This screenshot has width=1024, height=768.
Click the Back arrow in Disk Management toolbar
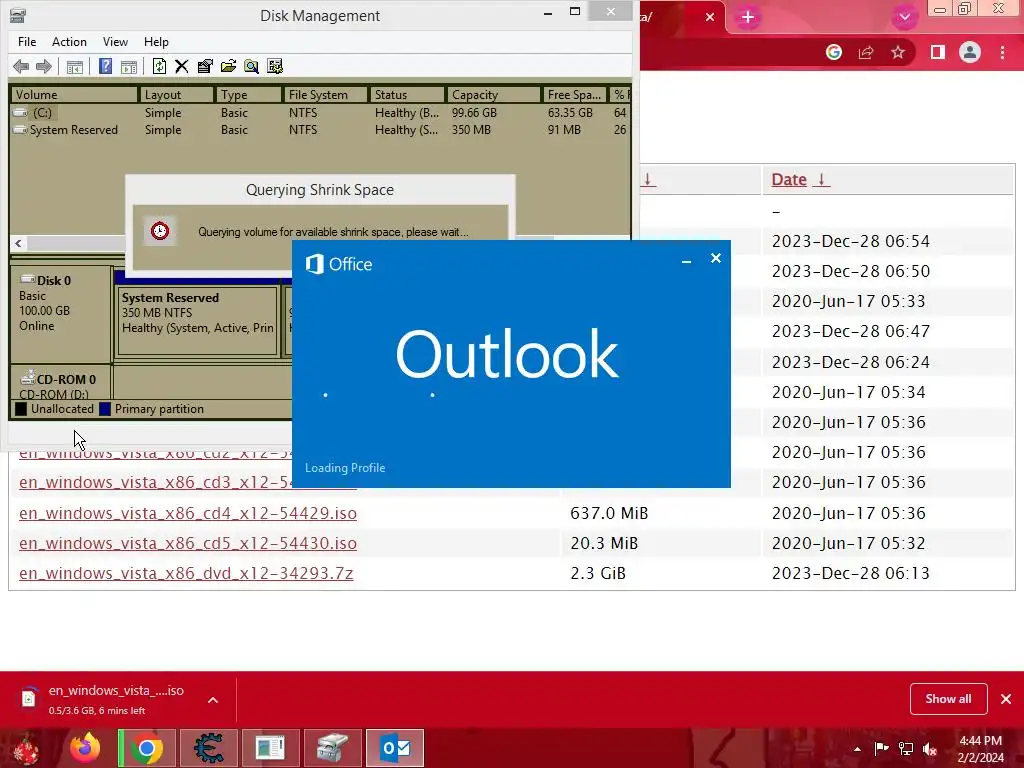(x=21, y=66)
